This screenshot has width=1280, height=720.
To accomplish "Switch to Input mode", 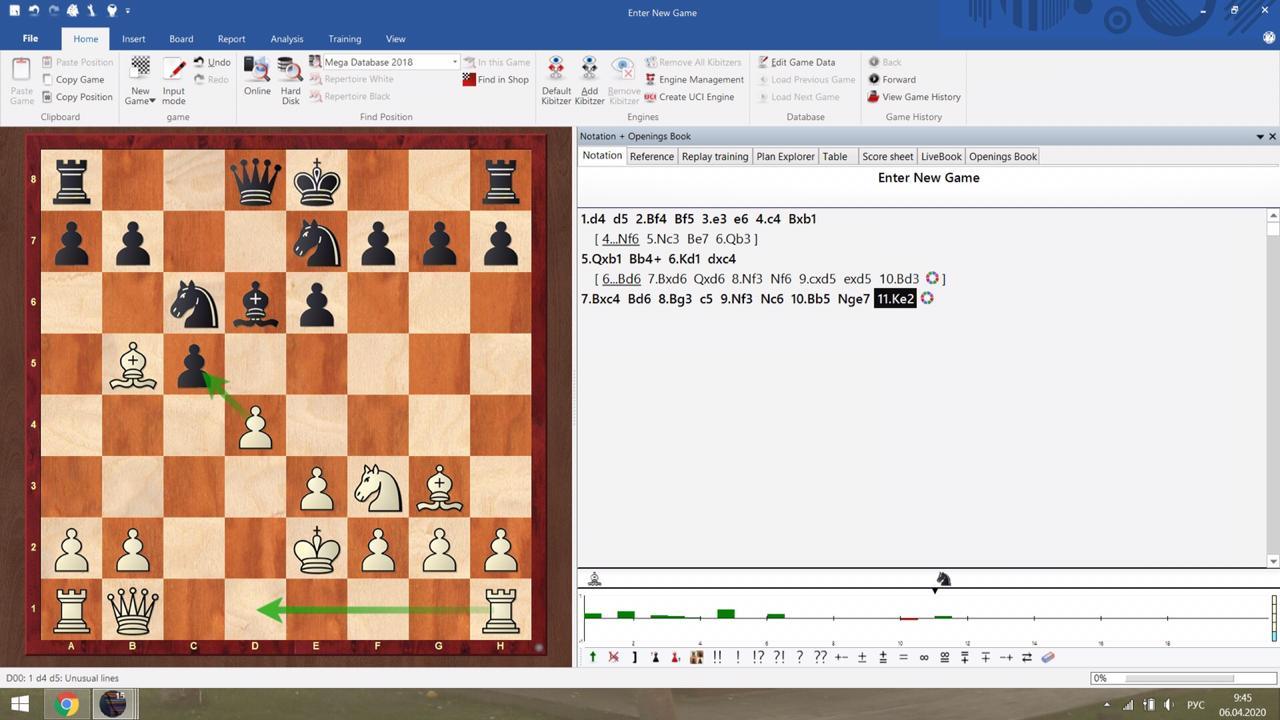I will tap(174, 78).
